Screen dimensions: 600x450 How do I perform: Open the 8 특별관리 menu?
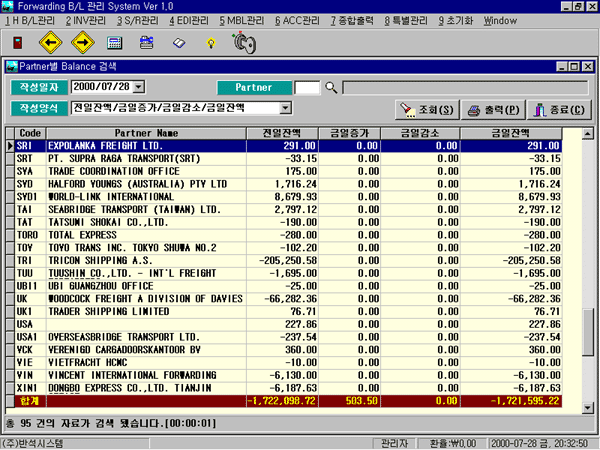[x=406, y=21]
